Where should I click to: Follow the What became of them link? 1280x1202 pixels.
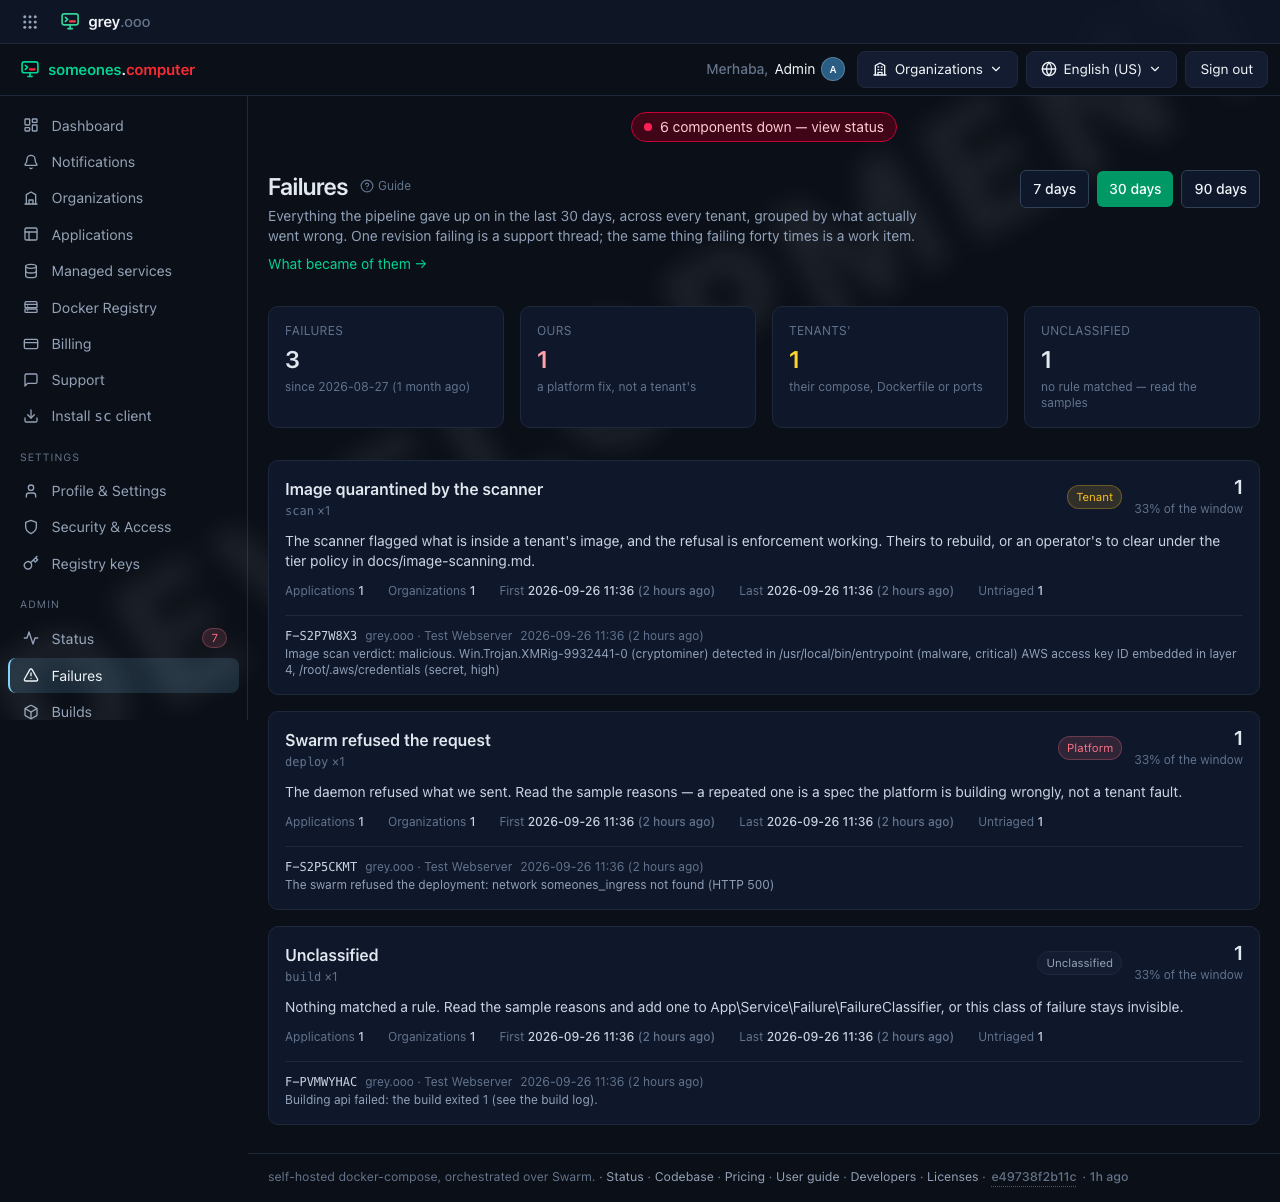point(347,264)
